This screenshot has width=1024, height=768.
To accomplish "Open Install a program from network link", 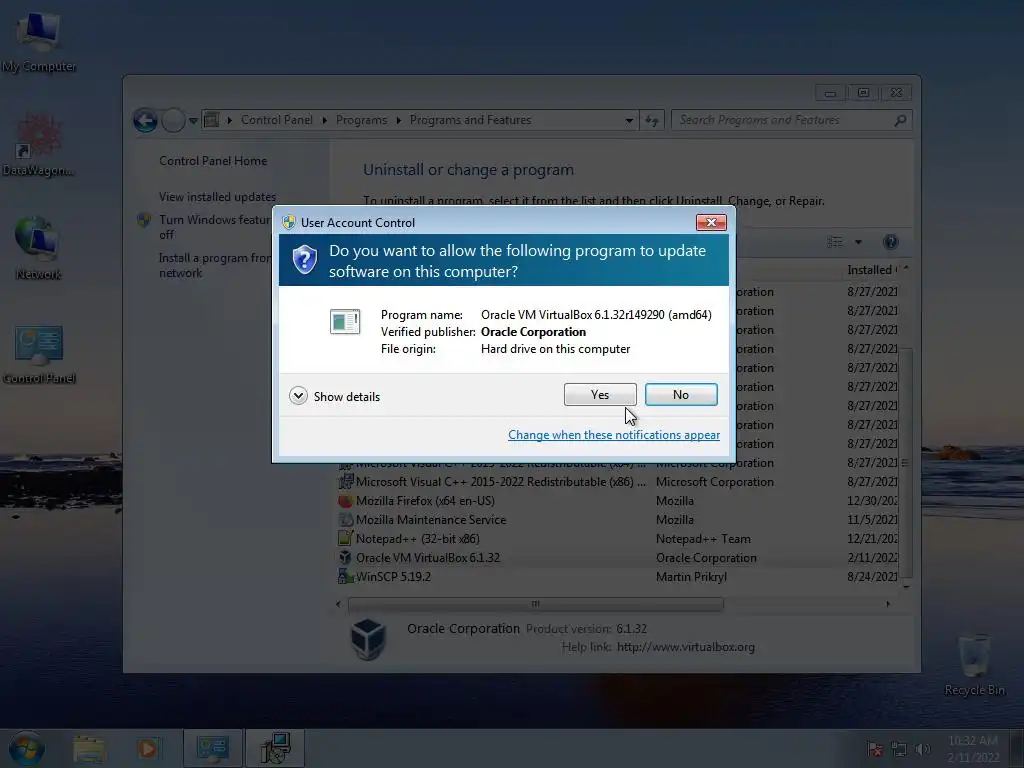I will 215,265.
